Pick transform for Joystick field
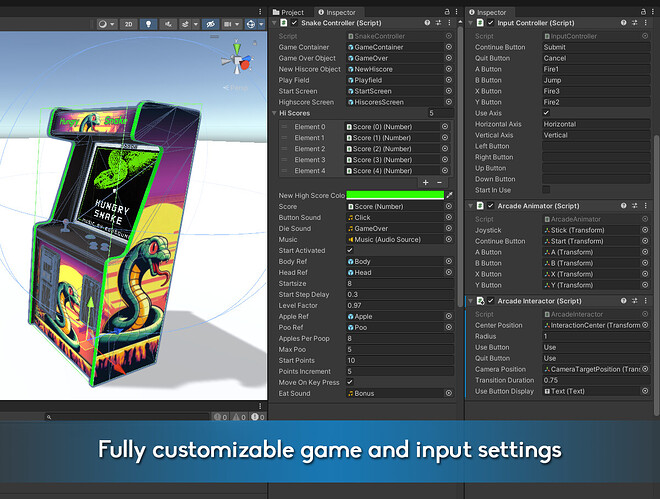 [x=645, y=230]
